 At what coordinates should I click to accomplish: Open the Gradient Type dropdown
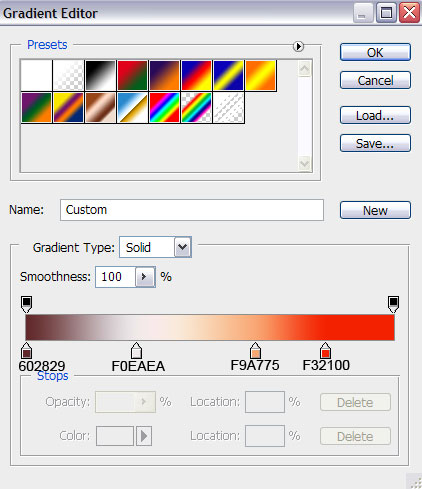(183, 247)
